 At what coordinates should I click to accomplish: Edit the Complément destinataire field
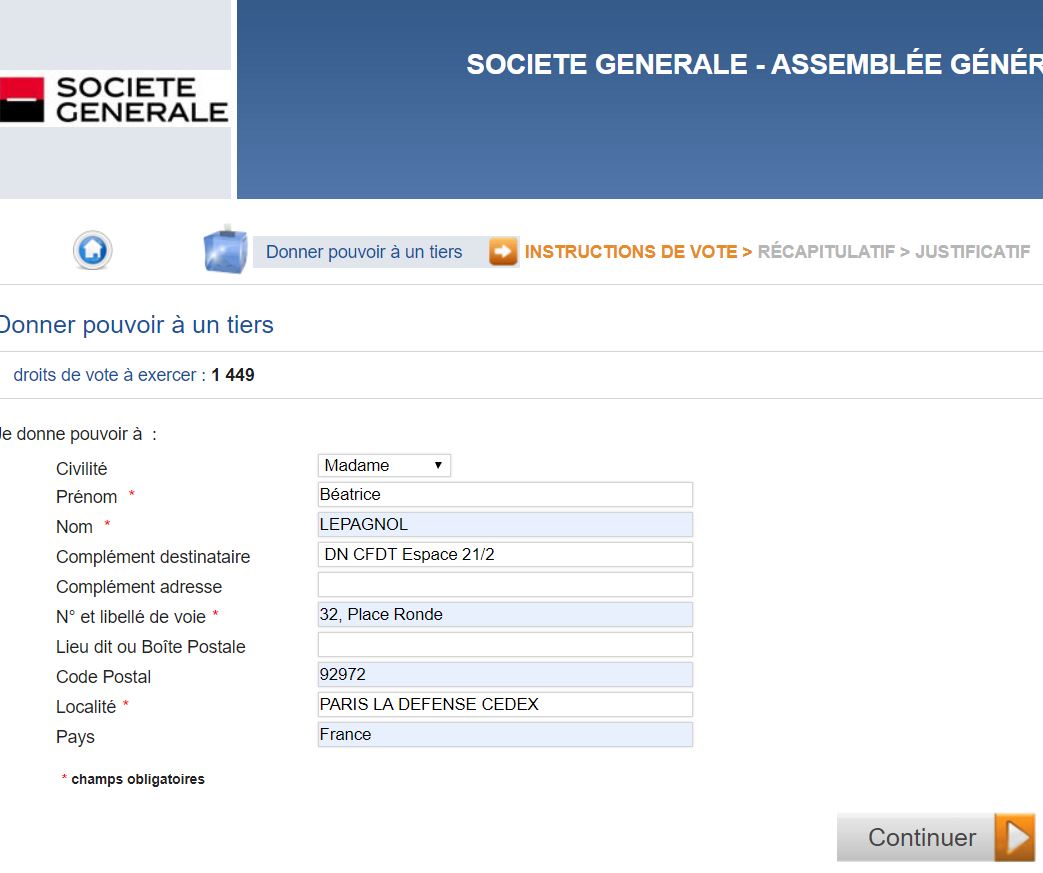[x=505, y=554]
